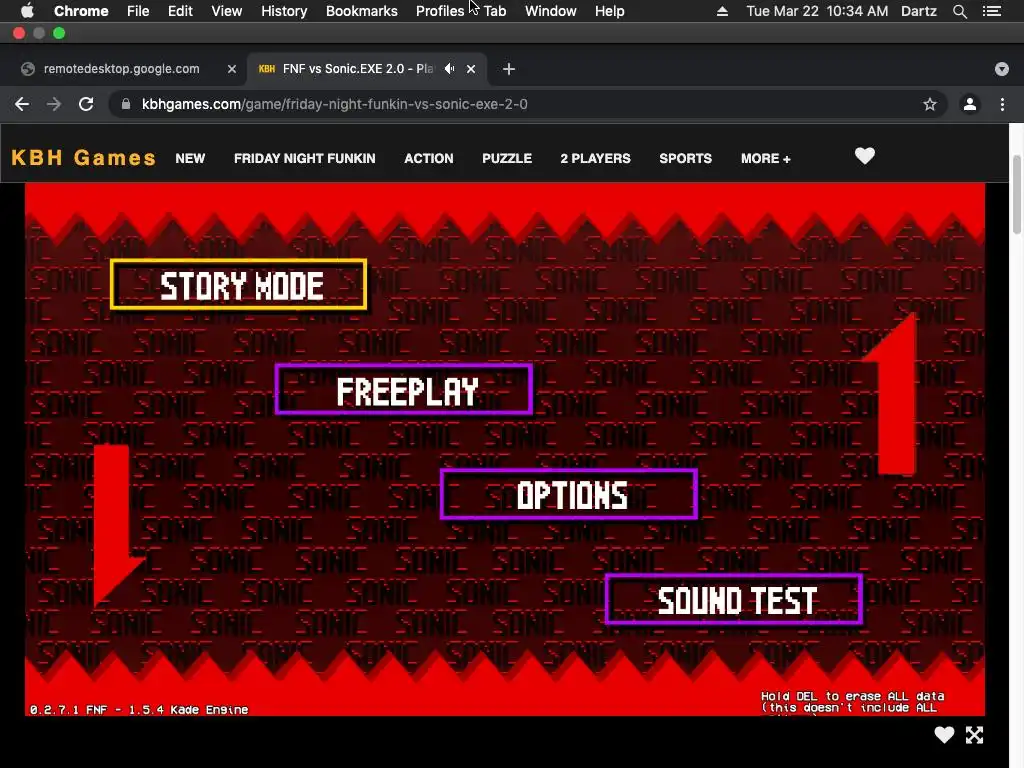The image size is (1024, 768).
Task: Go to KBH Games home logo
Action: 84,158
